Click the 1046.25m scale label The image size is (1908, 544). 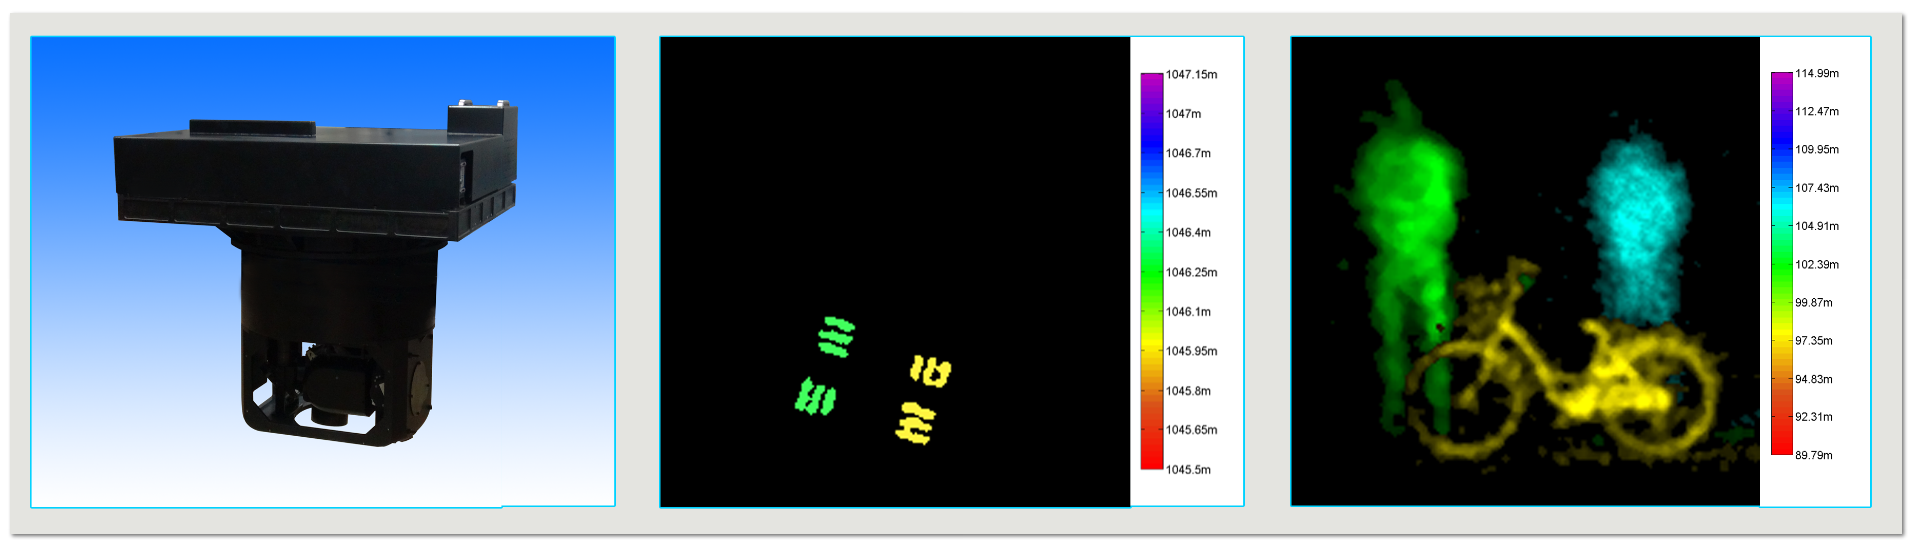[1191, 272]
